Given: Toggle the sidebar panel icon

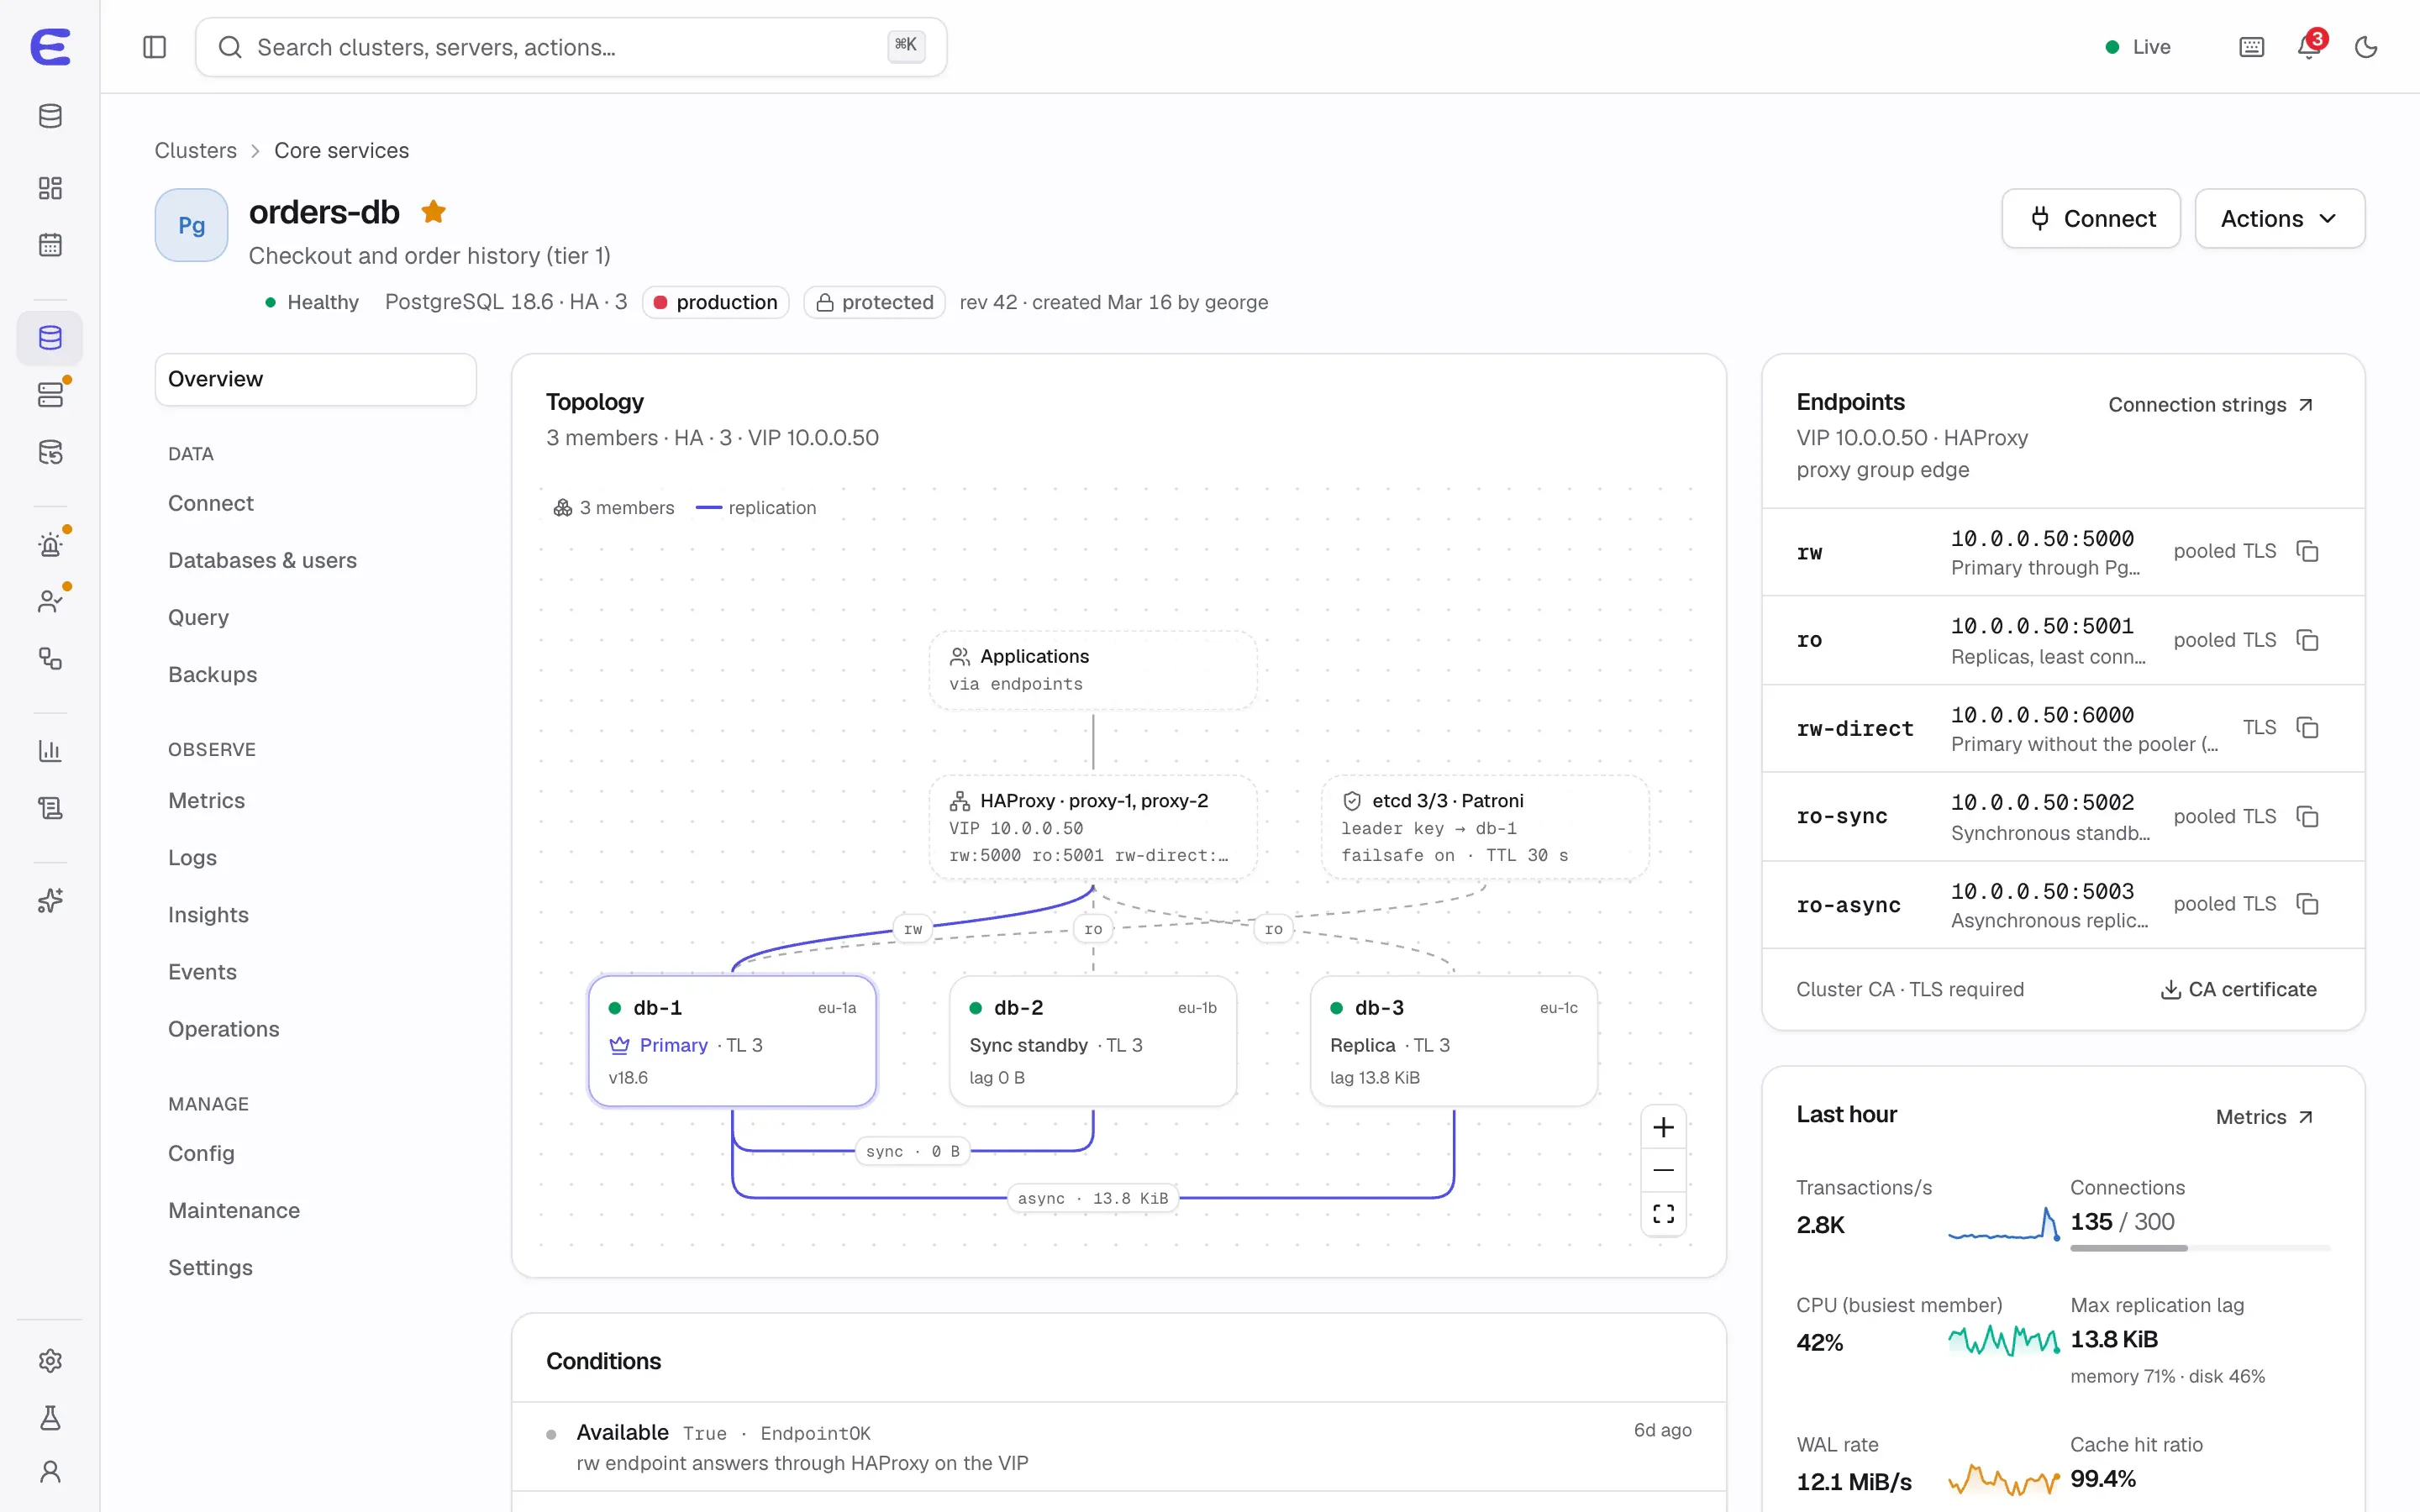Looking at the screenshot, I should click(x=154, y=47).
